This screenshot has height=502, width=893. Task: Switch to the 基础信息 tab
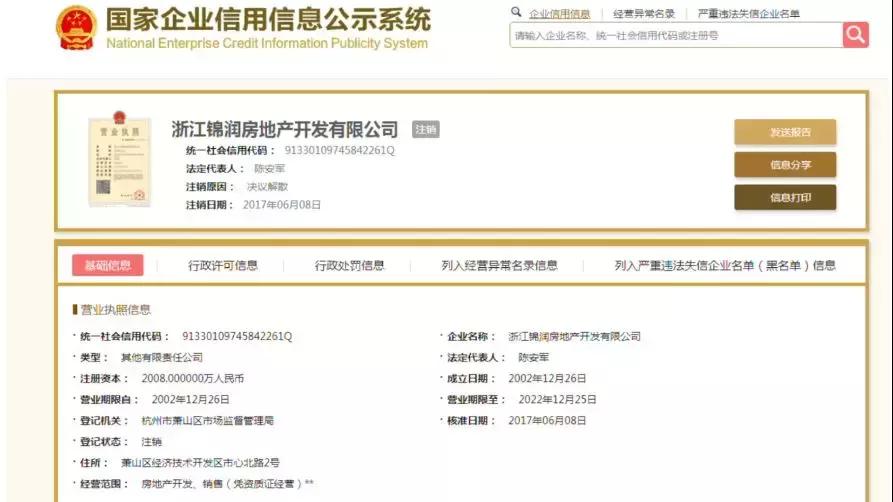point(108,265)
